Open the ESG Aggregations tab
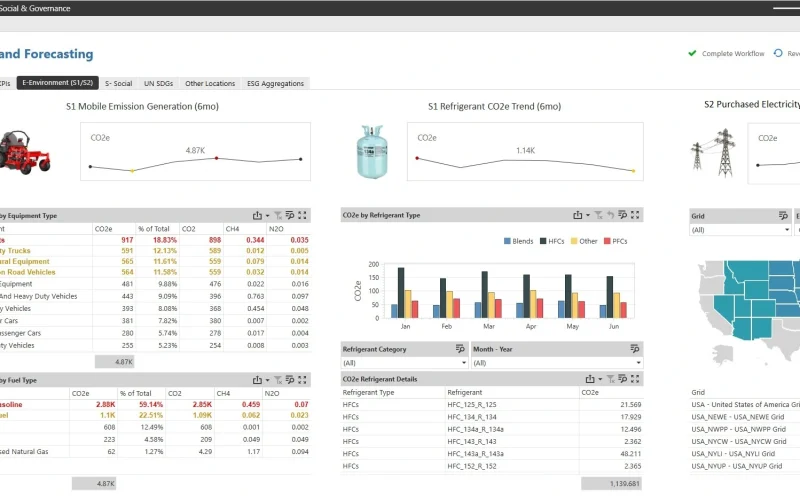800x500 pixels. [x=275, y=84]
